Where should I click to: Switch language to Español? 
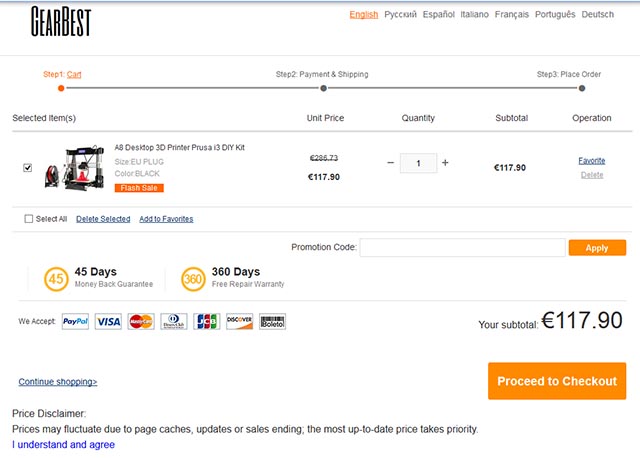pos(439,14)
